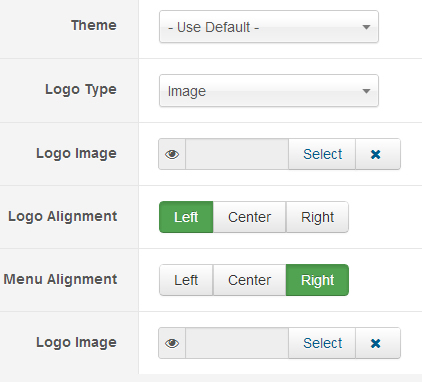This screenshot has height=382, width=422.
Task: Open the Logo Type "Image" dropdown
Action: 269,91
